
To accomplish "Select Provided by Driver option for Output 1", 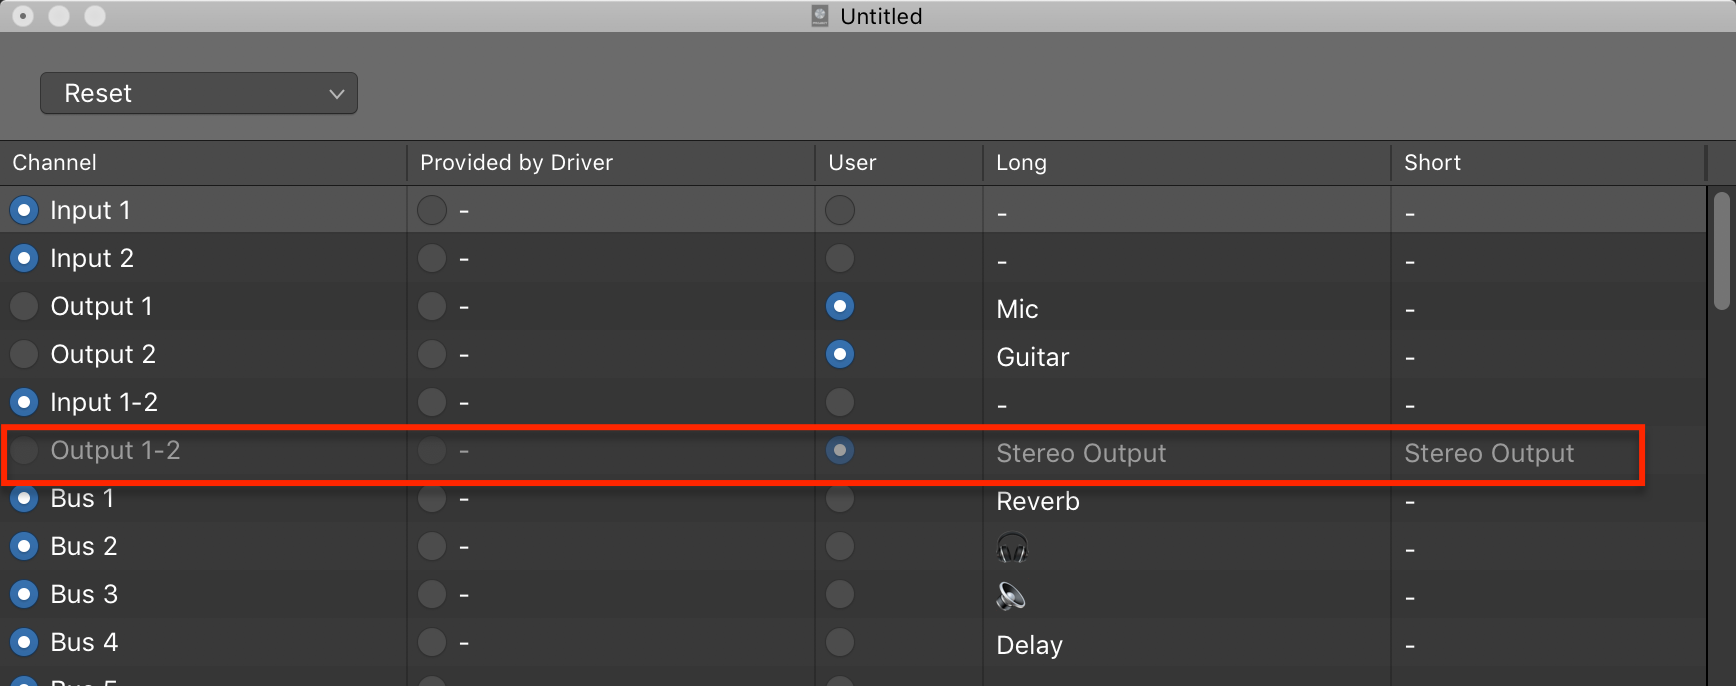I will click(x=432, y=306).
